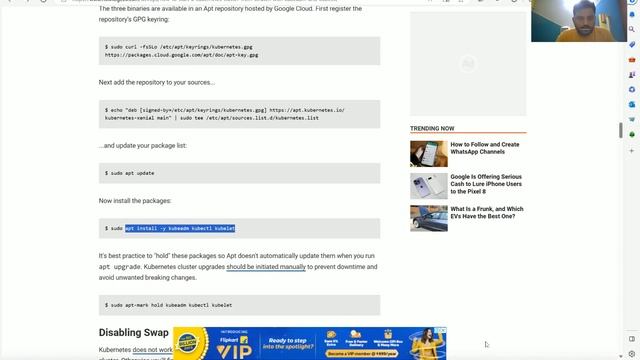
Task: Open the Microsoft 365 sidebar icon
Action: [632, 89]
